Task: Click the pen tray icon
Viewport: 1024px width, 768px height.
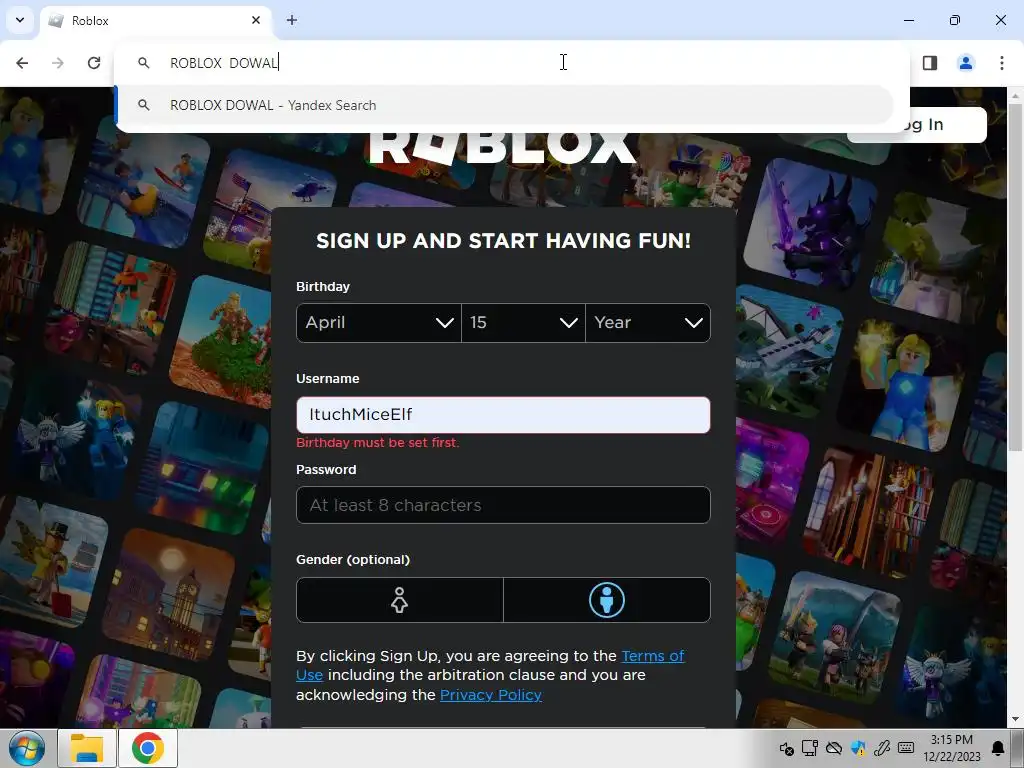Action: 882,748
